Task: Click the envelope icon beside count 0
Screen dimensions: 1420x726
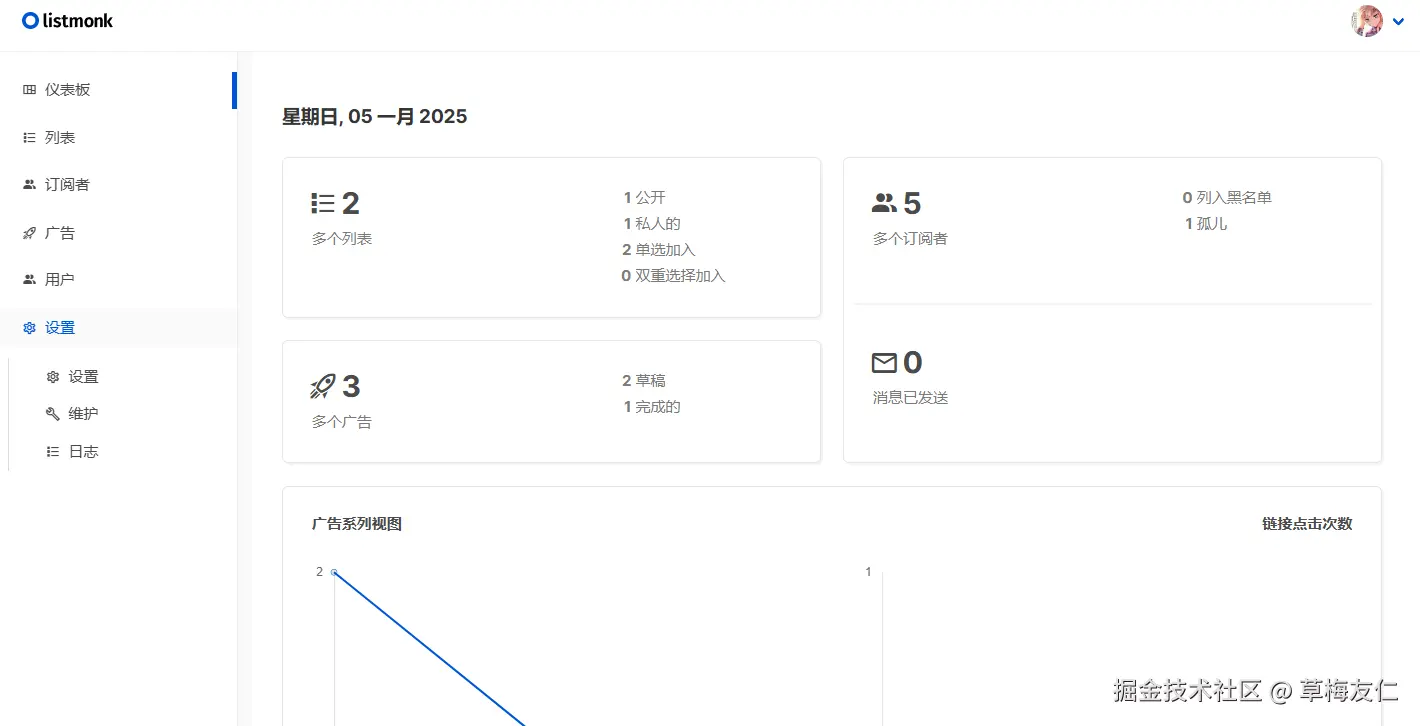Action: point(884,363)
